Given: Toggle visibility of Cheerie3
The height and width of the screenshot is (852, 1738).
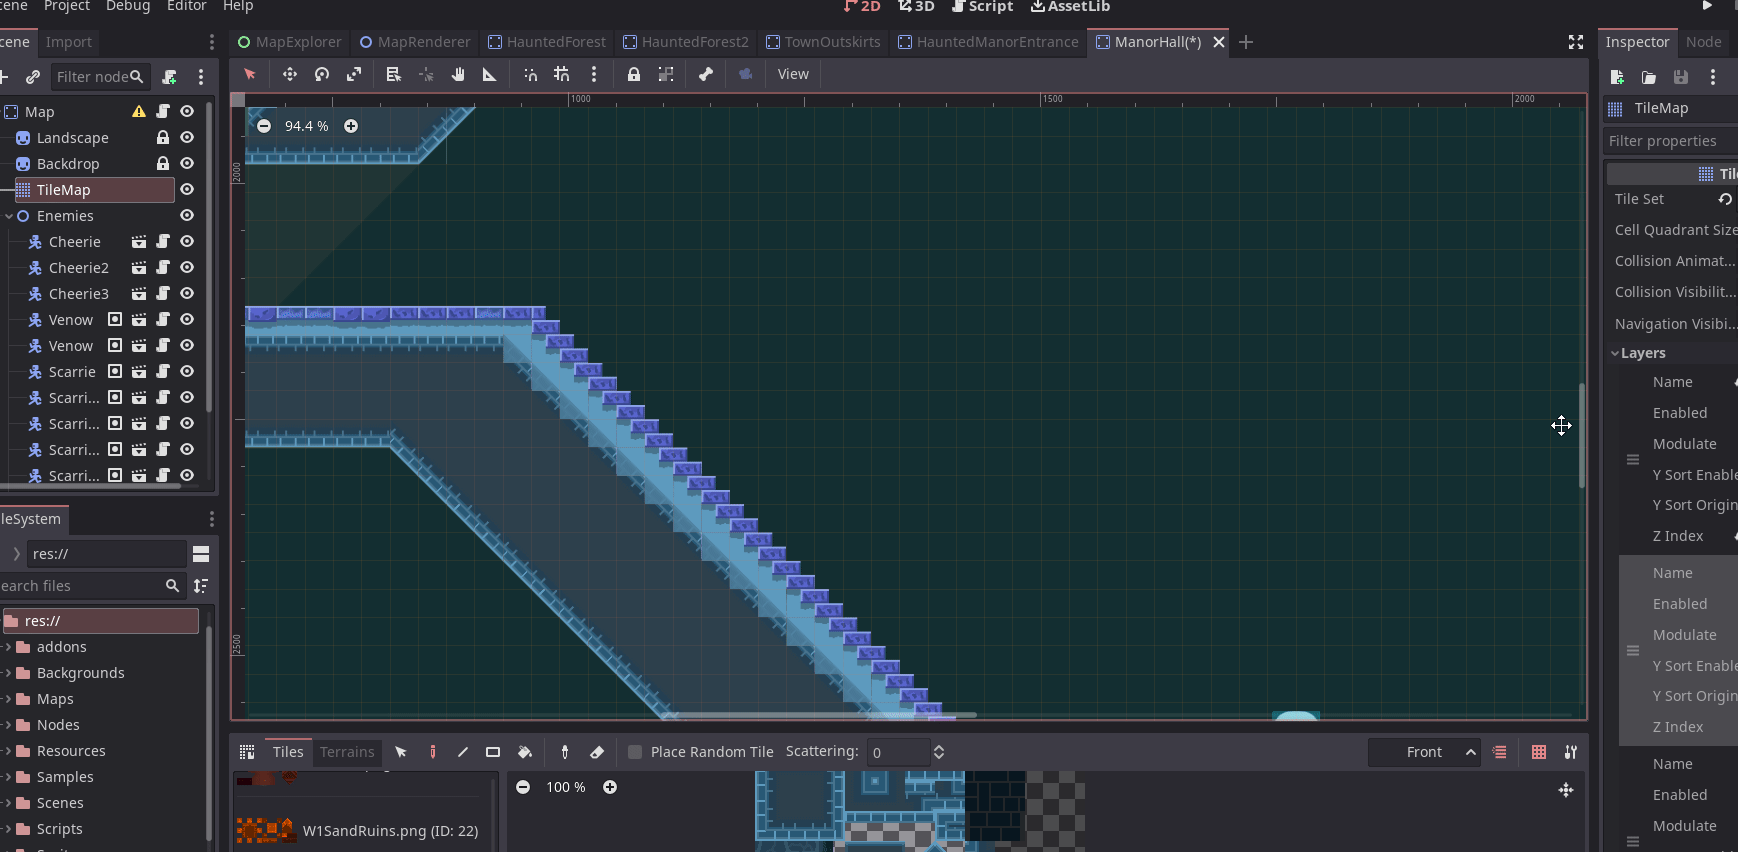Looking at the screenshot, I should point(187,293).
